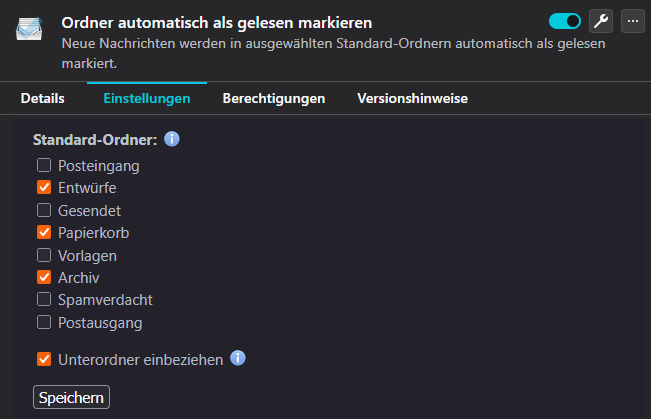Uncheck the Archiv checkbox

pyautogui.click(x=44, y=277)
